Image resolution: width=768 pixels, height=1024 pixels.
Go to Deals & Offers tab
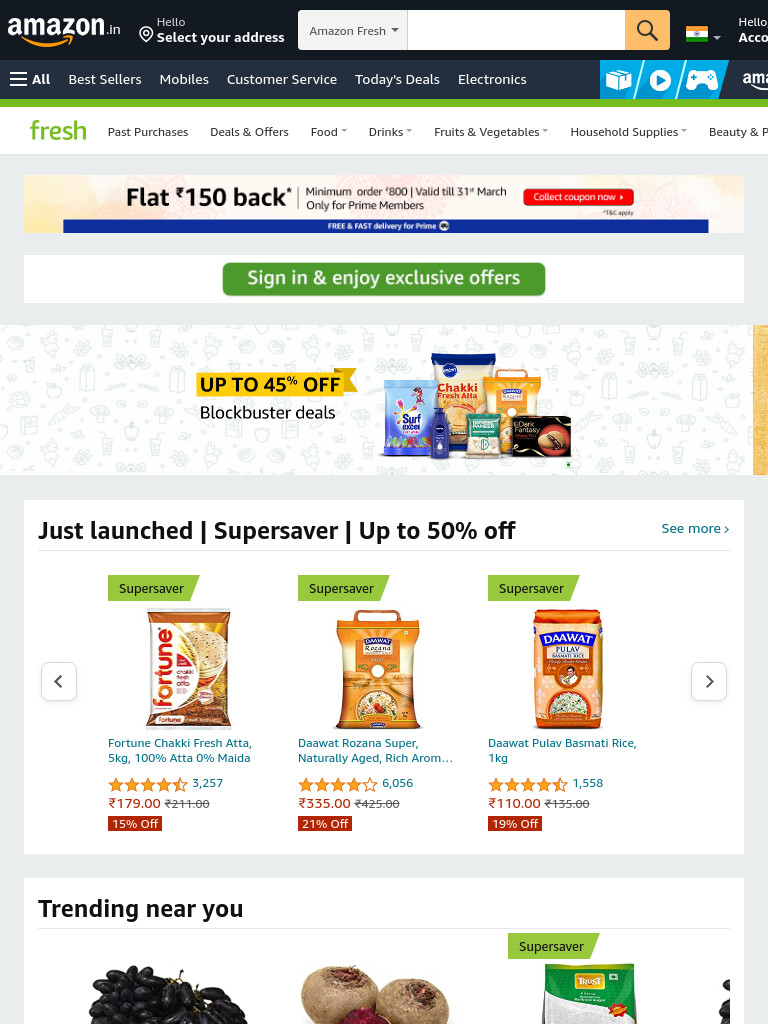[249, 132]
